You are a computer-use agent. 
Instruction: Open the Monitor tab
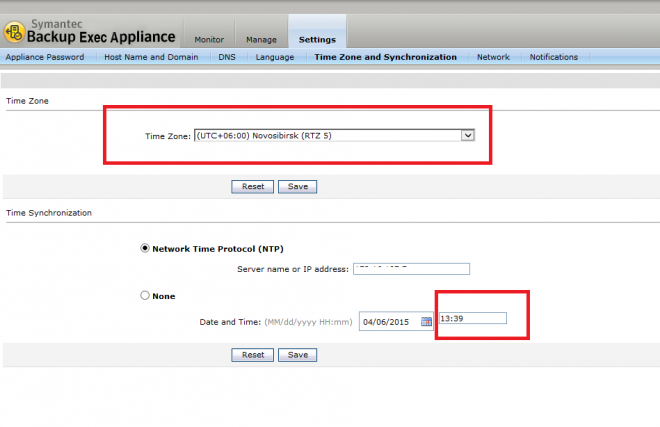tap(209, 40)
